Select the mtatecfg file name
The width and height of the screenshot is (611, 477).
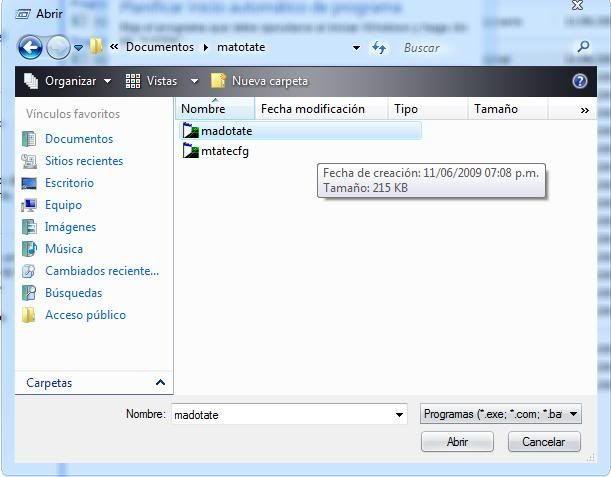[225, 151]
